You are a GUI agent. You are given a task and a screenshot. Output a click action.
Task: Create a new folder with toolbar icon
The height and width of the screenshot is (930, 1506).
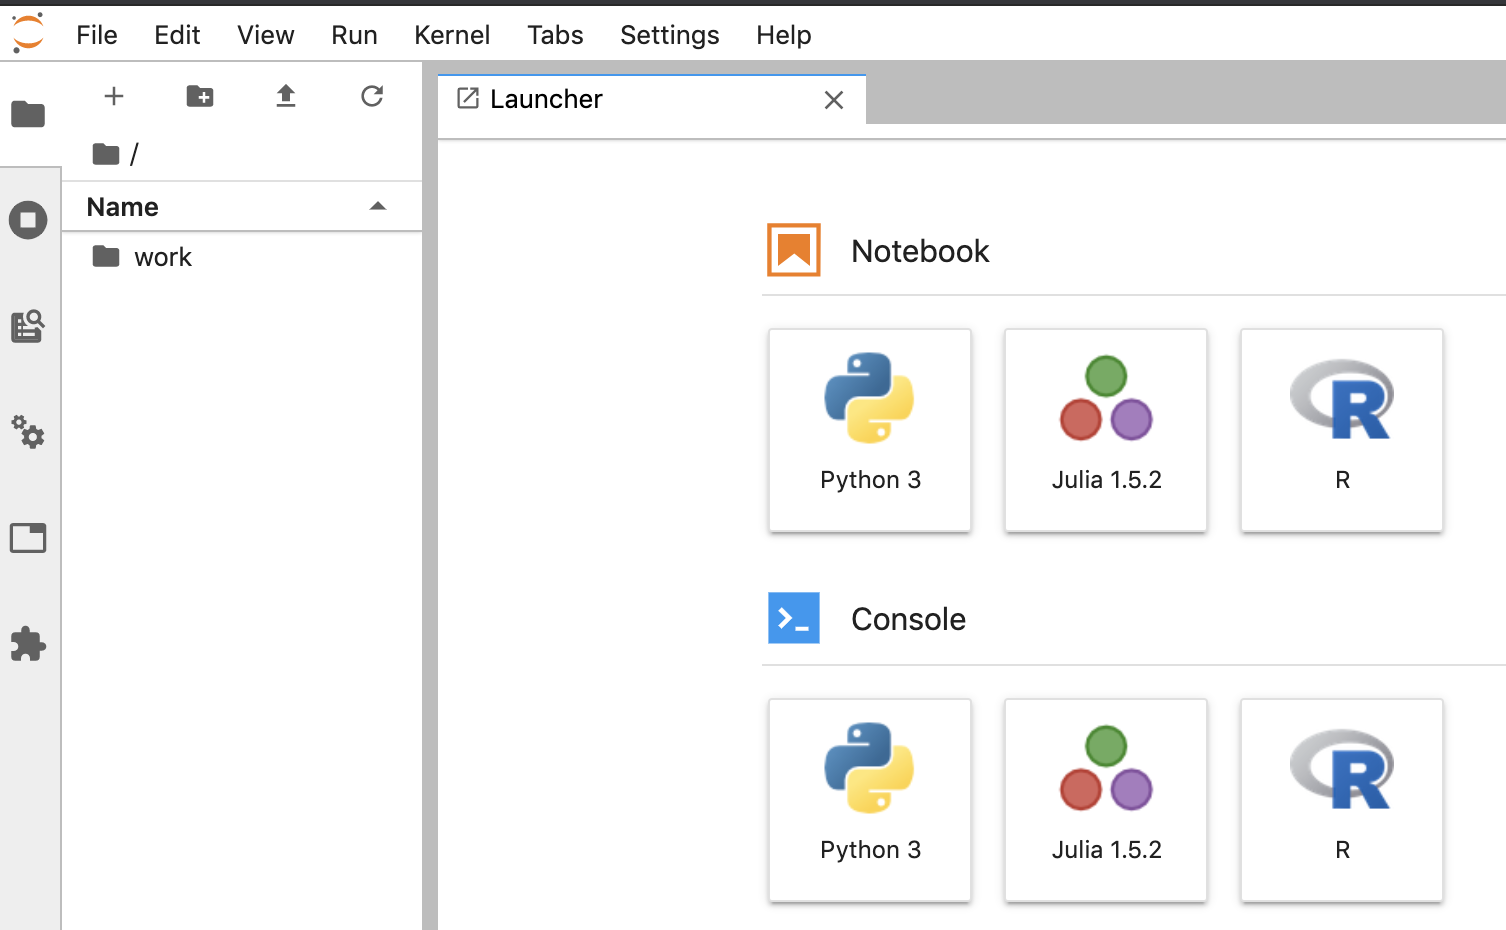click(200, 96)
